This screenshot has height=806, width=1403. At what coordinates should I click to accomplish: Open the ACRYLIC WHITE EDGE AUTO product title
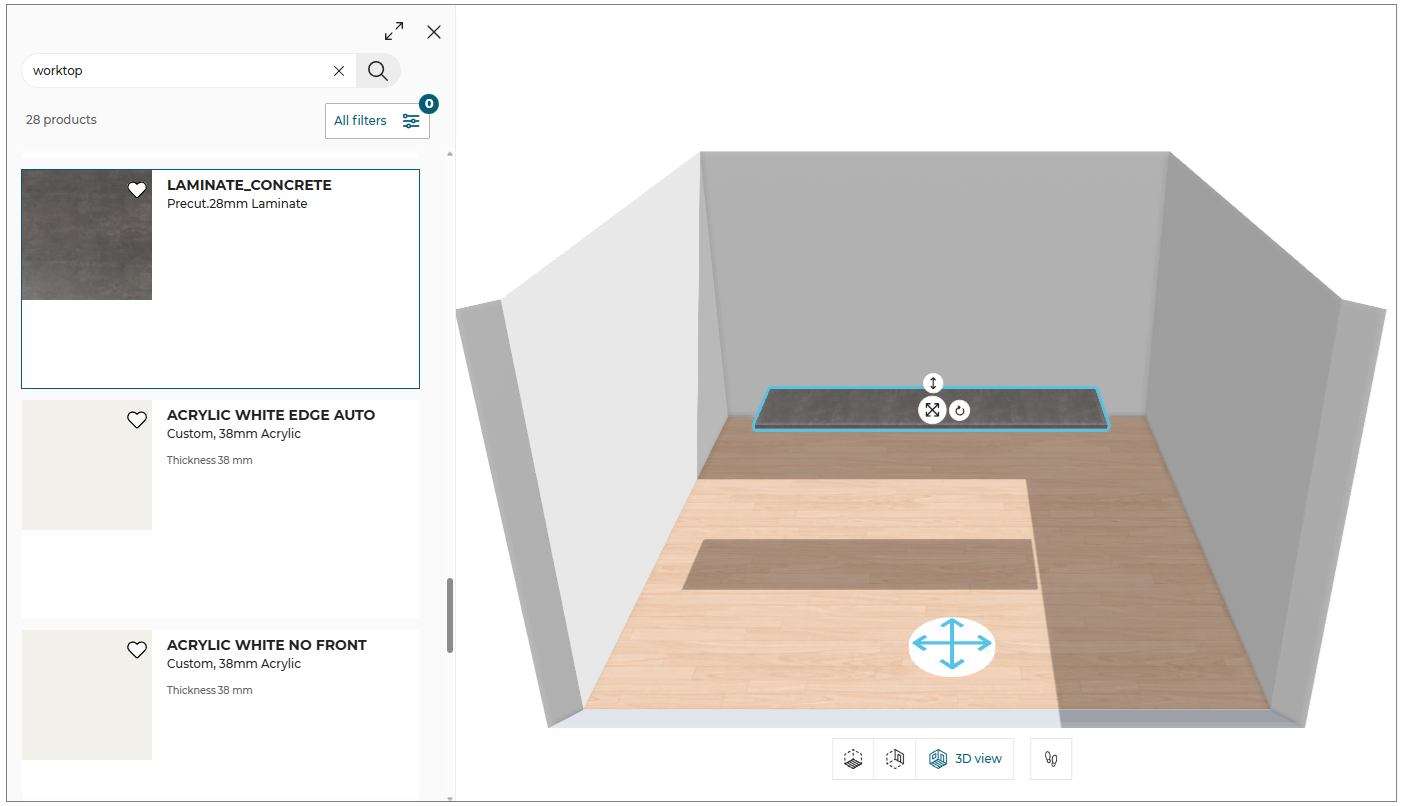[271, 415]
